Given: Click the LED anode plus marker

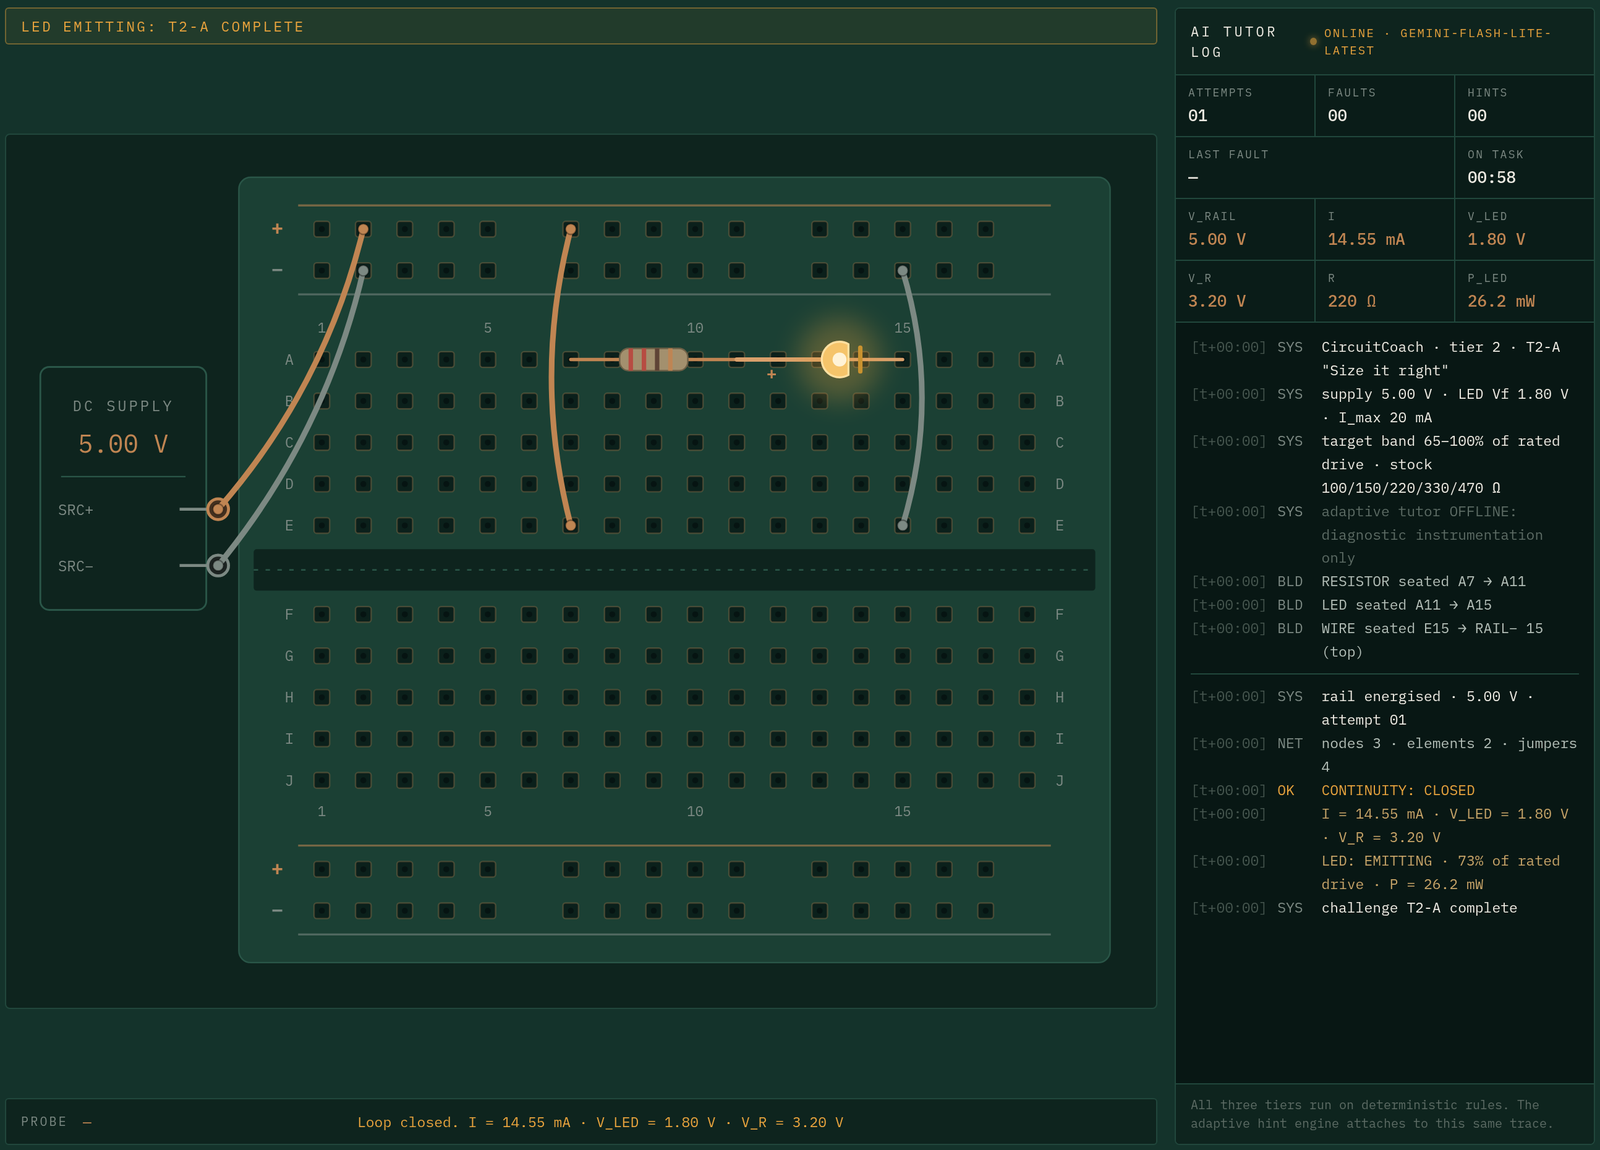Looking at the screenshot, I should [771, 374].
